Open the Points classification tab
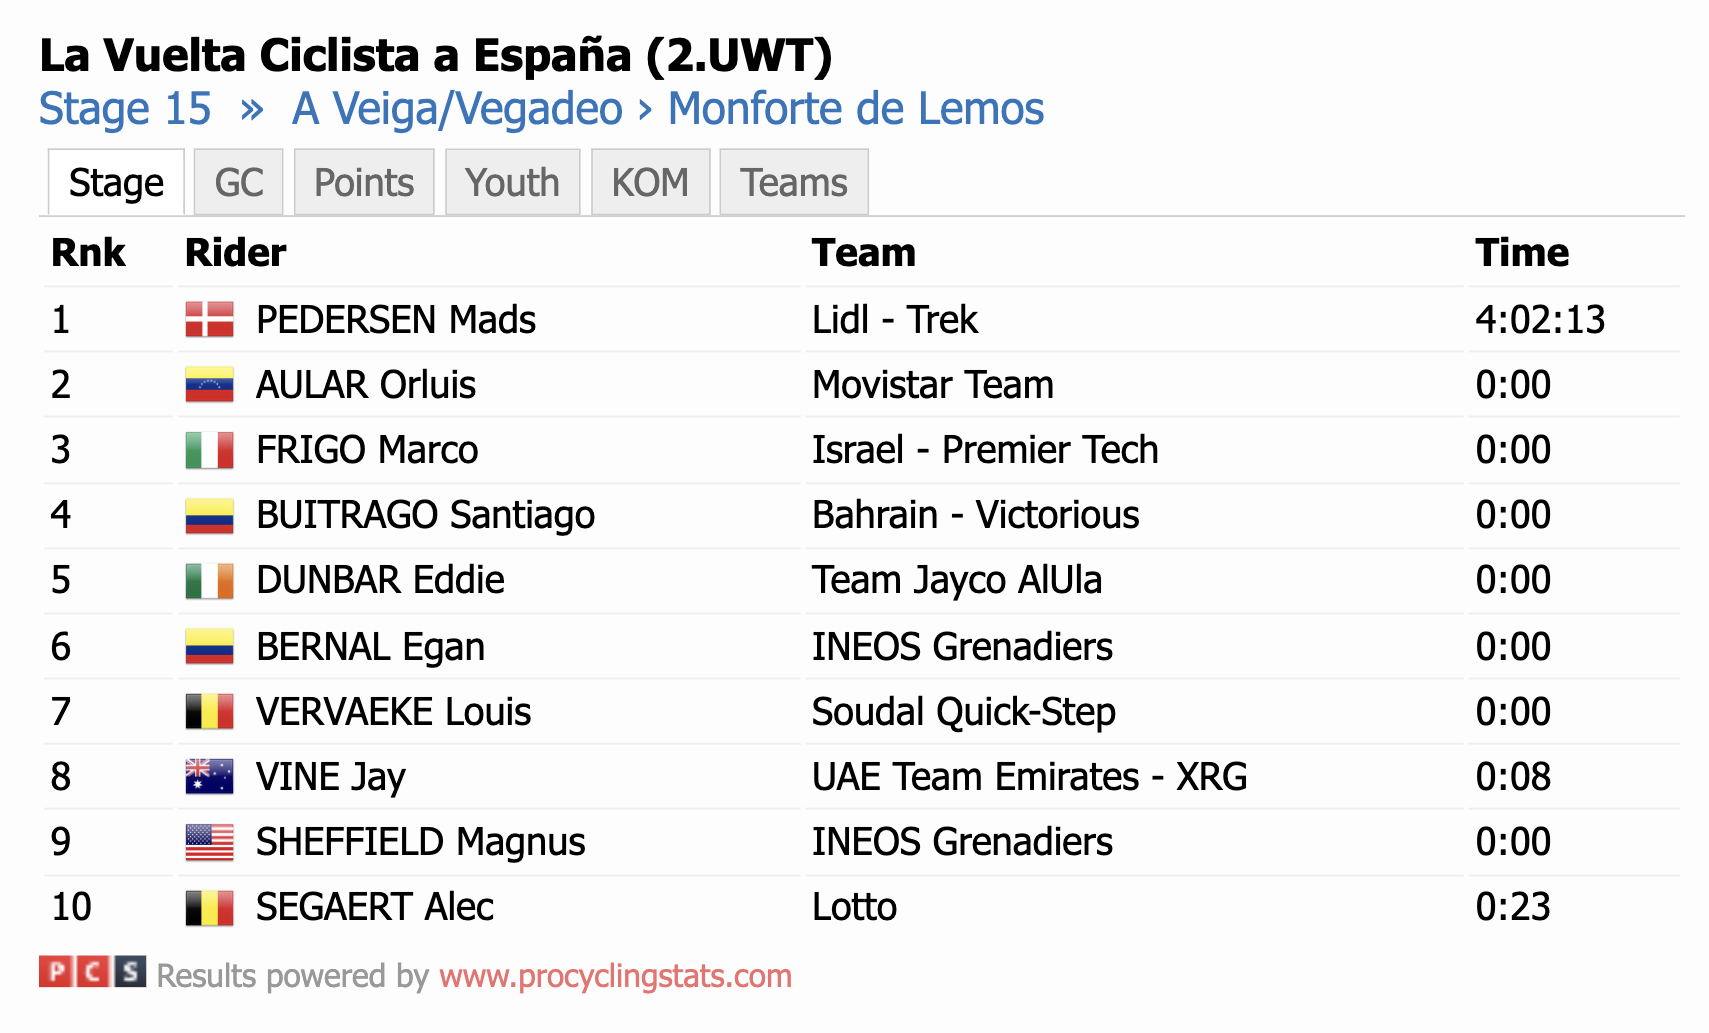This screenshot has width=1709, height=1033. [x=364, y=183]
